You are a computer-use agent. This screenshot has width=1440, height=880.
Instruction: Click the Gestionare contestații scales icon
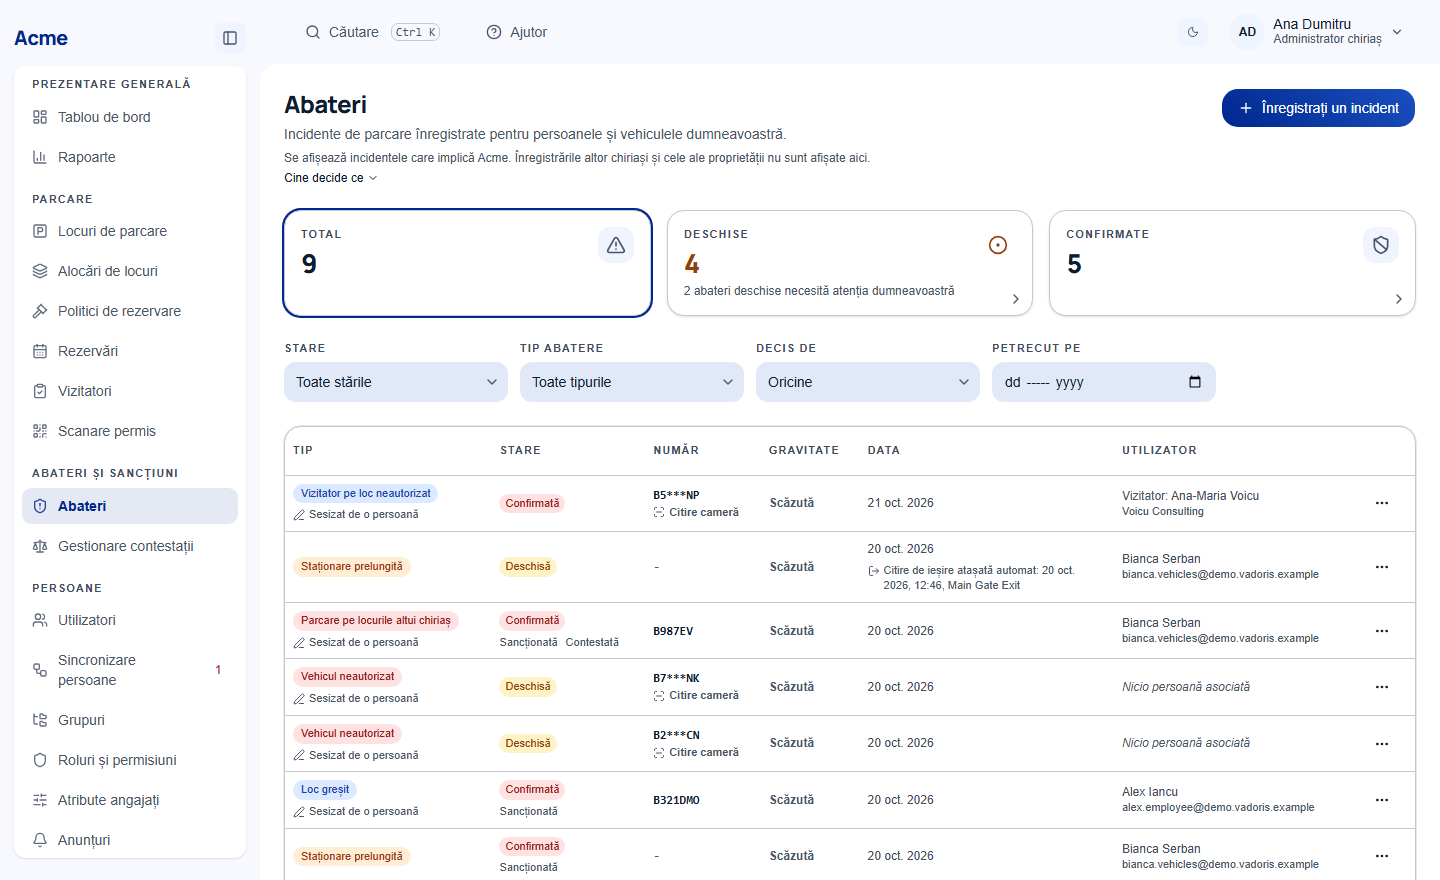40,546
